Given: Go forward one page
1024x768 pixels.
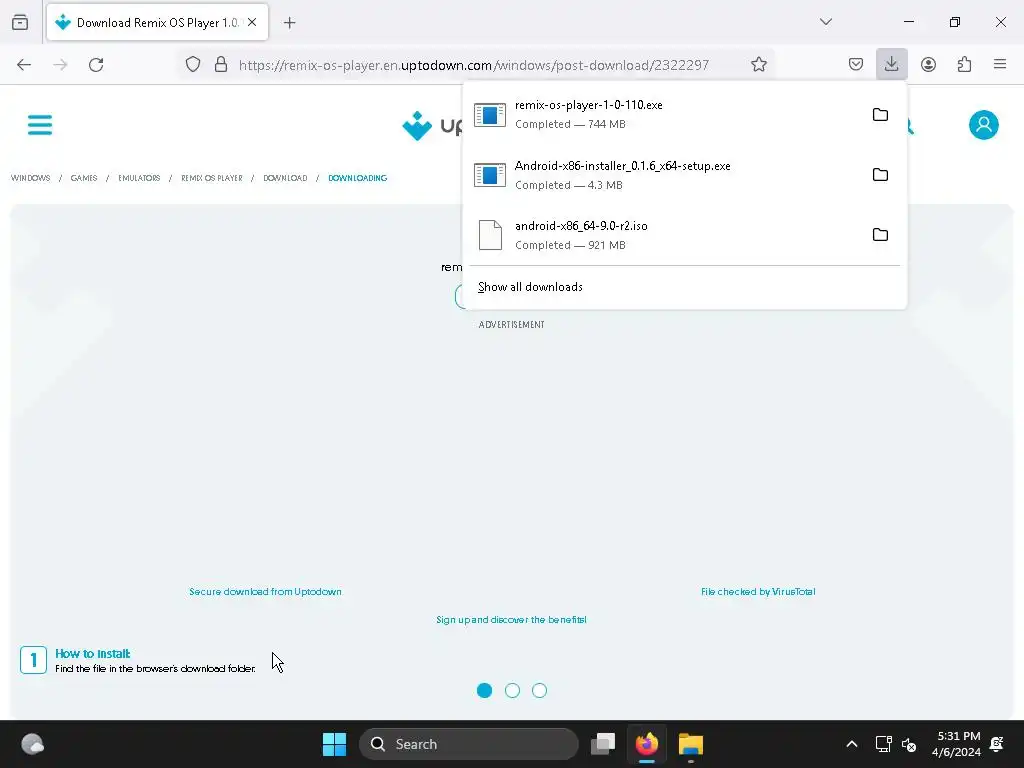Looking at the screenshot, I should coord(60,65).
